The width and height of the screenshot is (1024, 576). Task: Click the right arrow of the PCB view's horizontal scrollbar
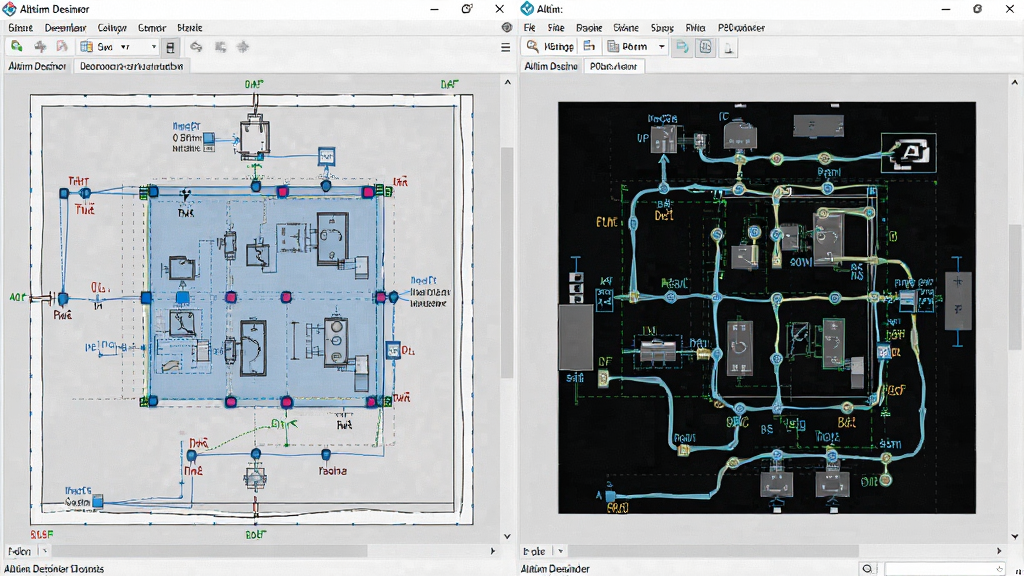[999, 551]
